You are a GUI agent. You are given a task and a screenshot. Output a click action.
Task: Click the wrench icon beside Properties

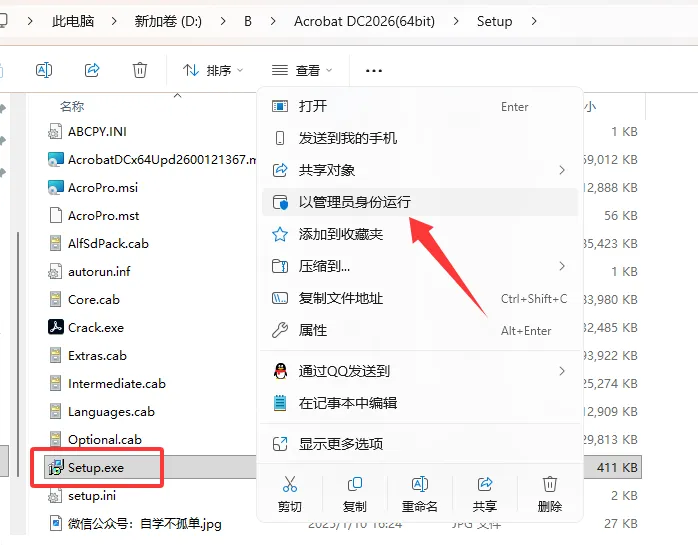click(x=280, y=330)
